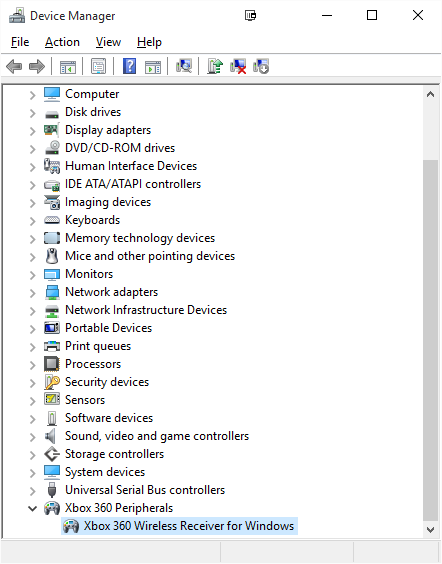Click the Security devices key icon
Screen dimensions: 442x564
(x=52, y=382)
